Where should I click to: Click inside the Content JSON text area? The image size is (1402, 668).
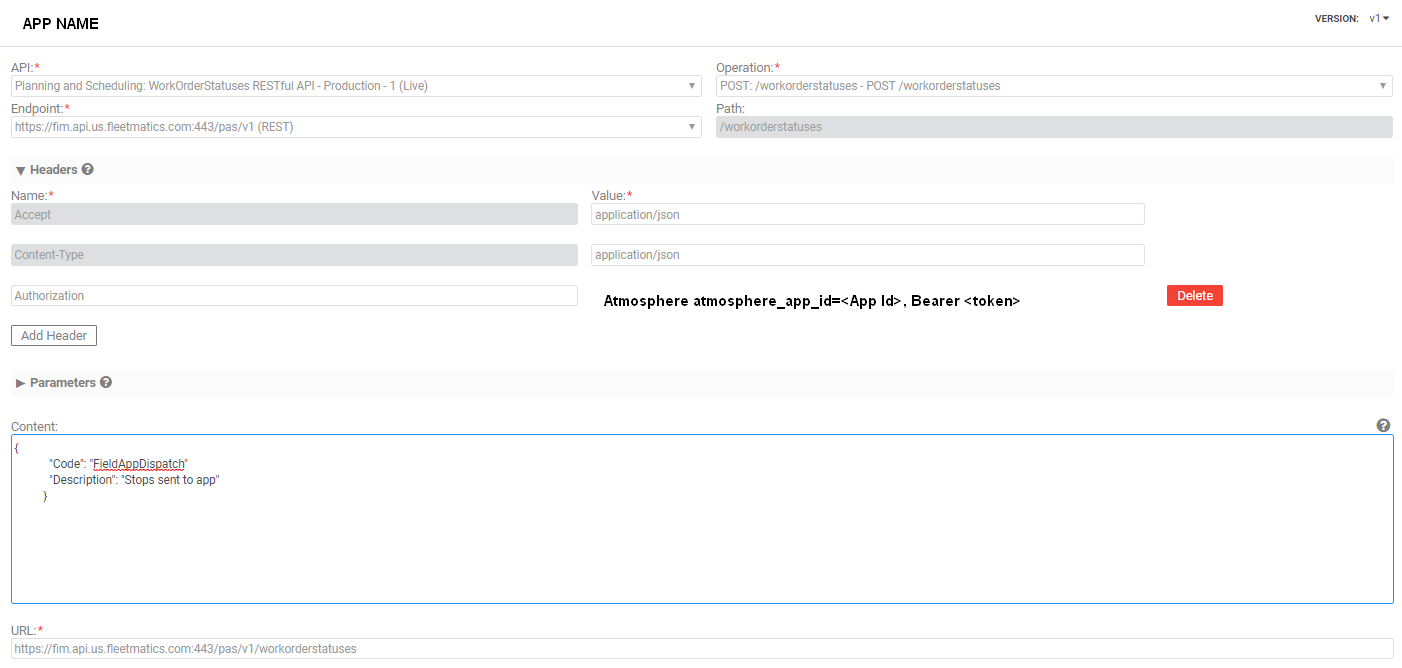pyautogui.click(x=700, y=540)
